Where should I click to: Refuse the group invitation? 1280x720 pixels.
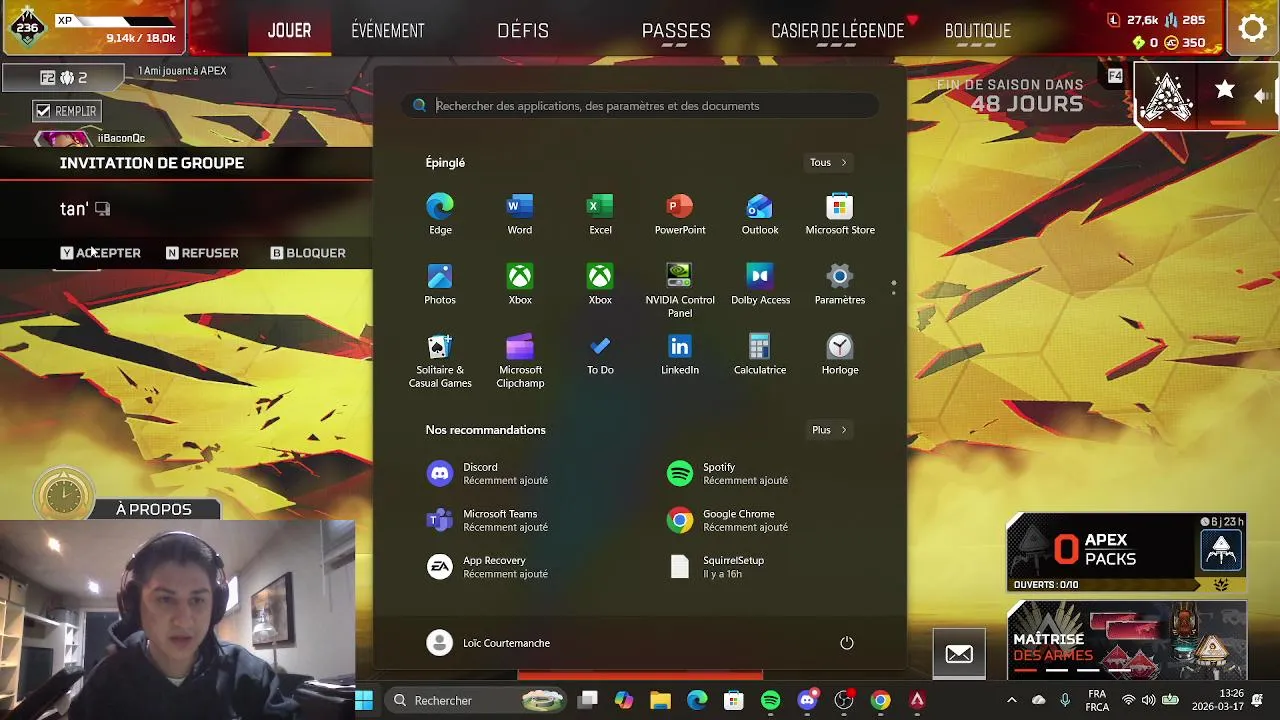[202, 253]
